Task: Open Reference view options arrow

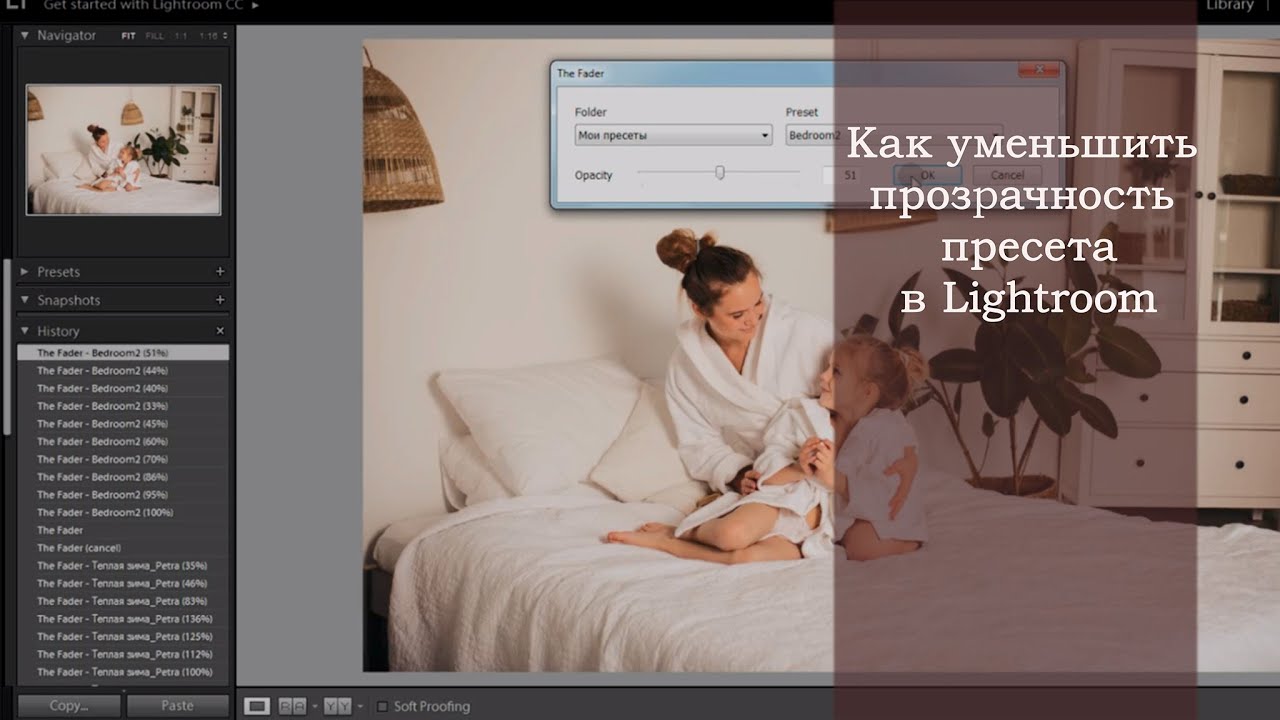Action: (315, 707)
